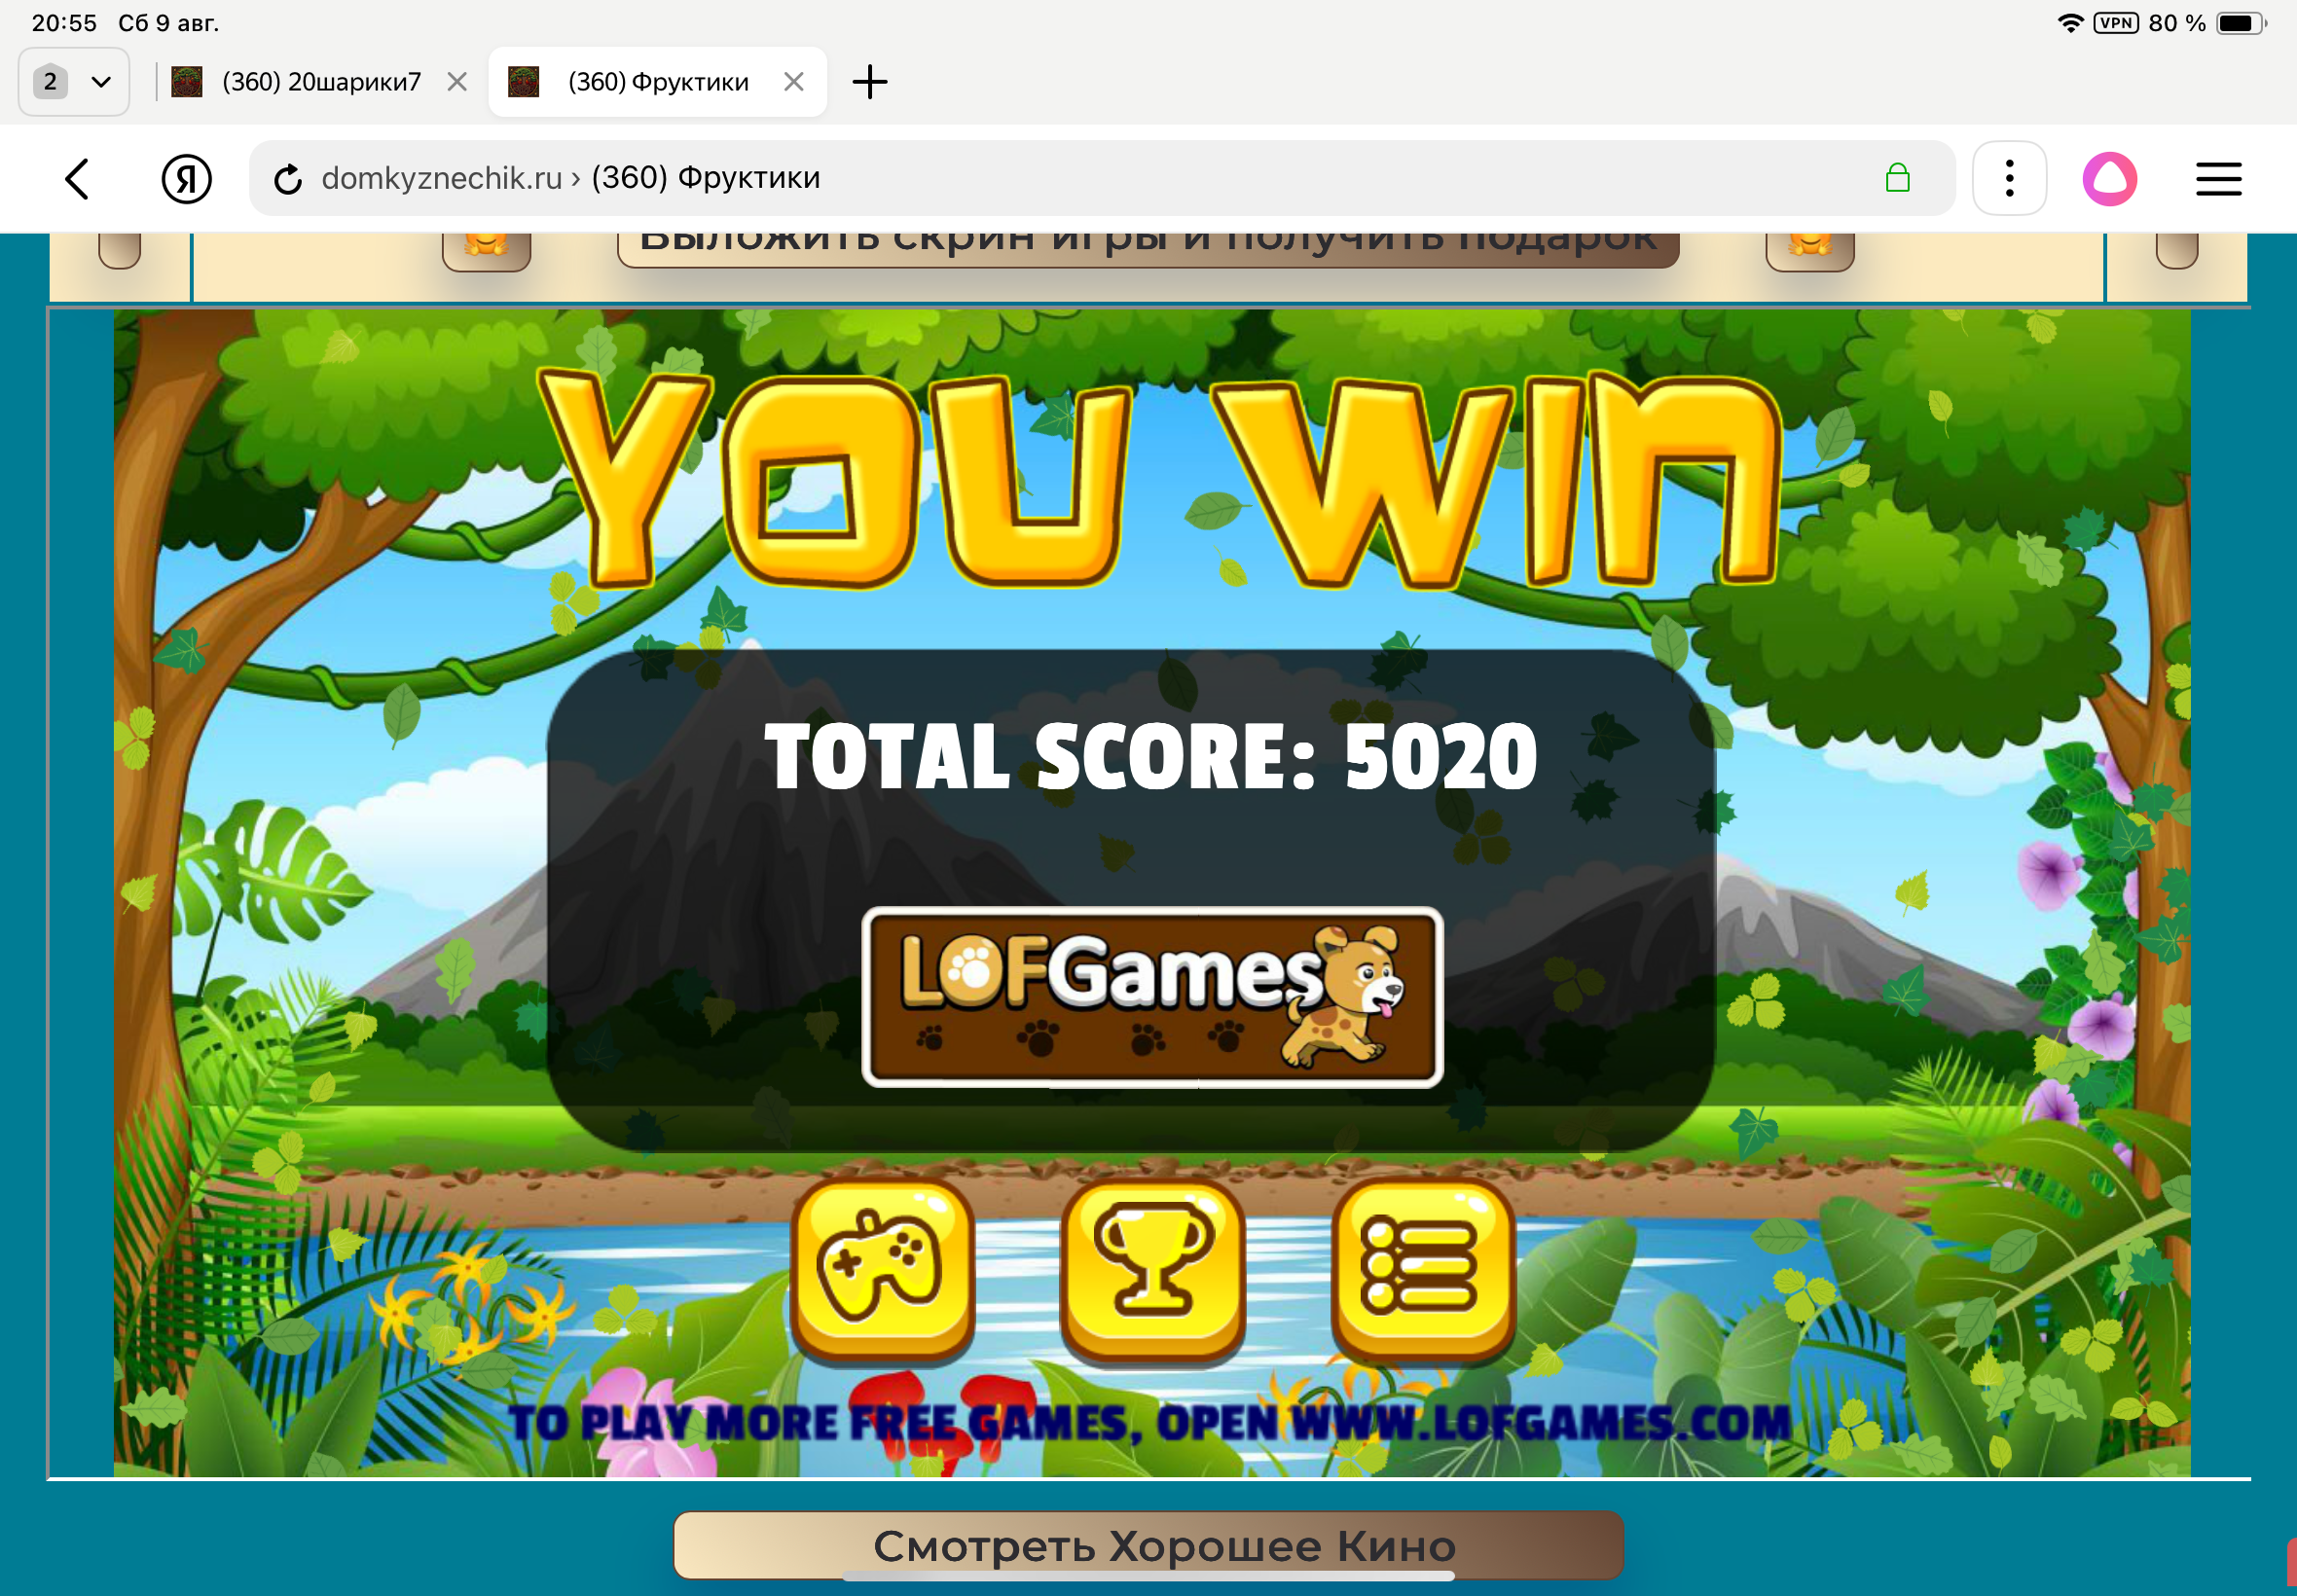Image resolution: width=2297 pixels, height=1596 pixels.
Task: Expand the tab group counter dropdown
Action: (74, 82)
